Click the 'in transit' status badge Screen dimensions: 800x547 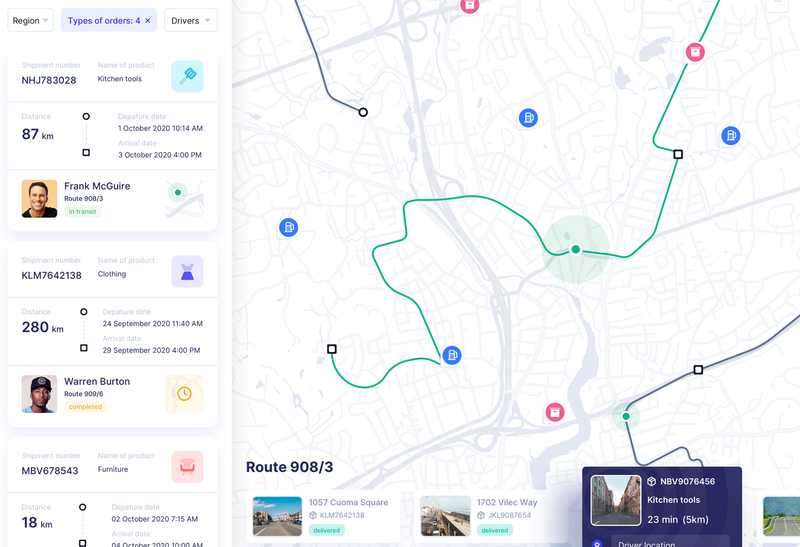(x=84, y=212)
